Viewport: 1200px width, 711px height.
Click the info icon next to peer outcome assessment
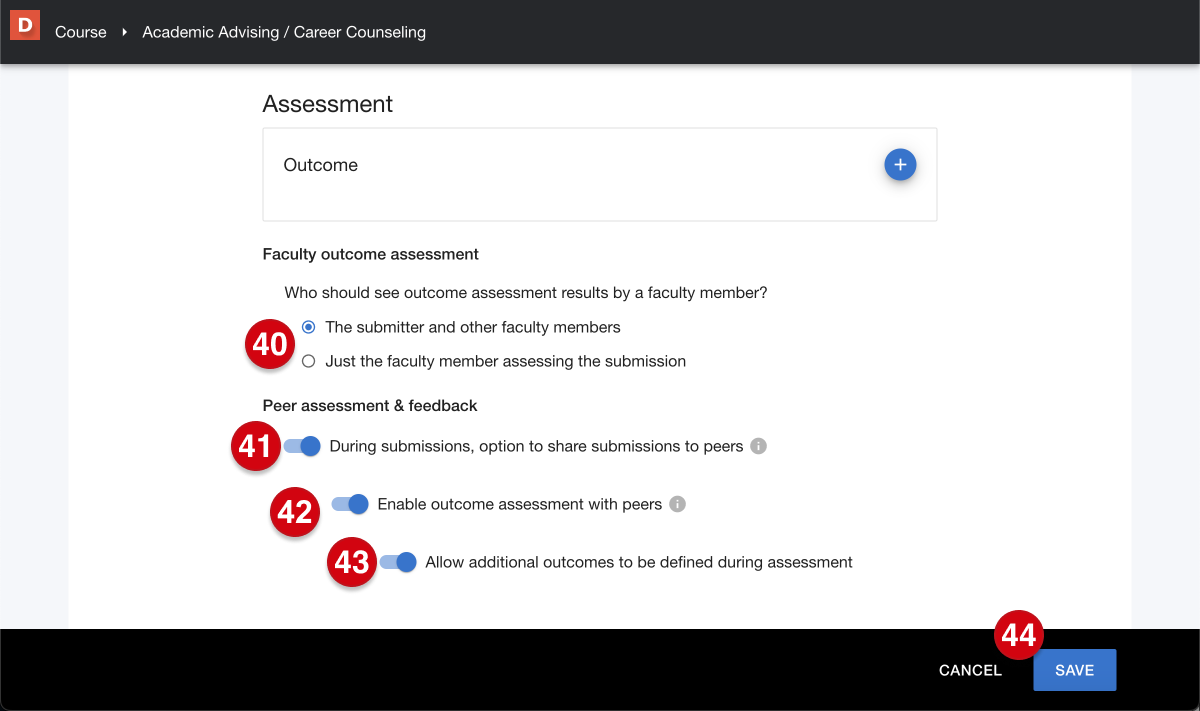[x=677, y=504]
